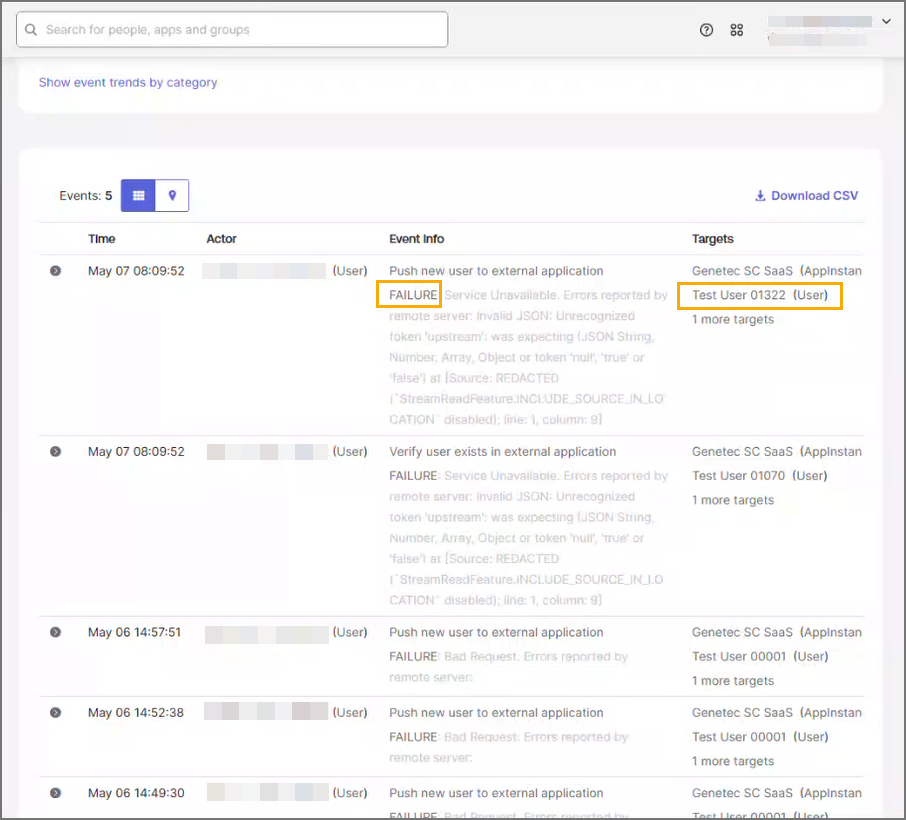
Task: Click the blurred account name in header
Action: point(819,21)
